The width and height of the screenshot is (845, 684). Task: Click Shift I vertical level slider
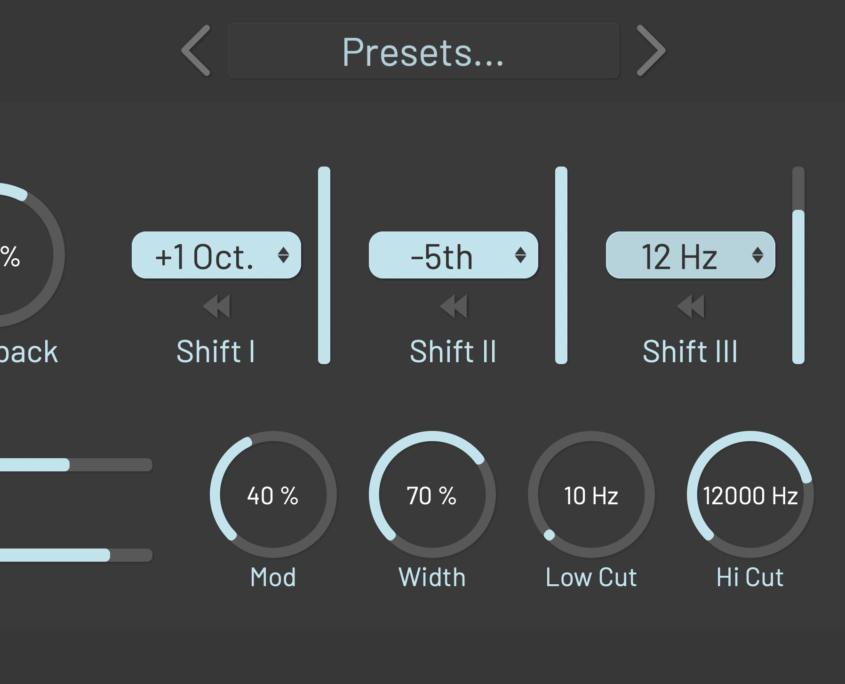click(x=324, y=265)
